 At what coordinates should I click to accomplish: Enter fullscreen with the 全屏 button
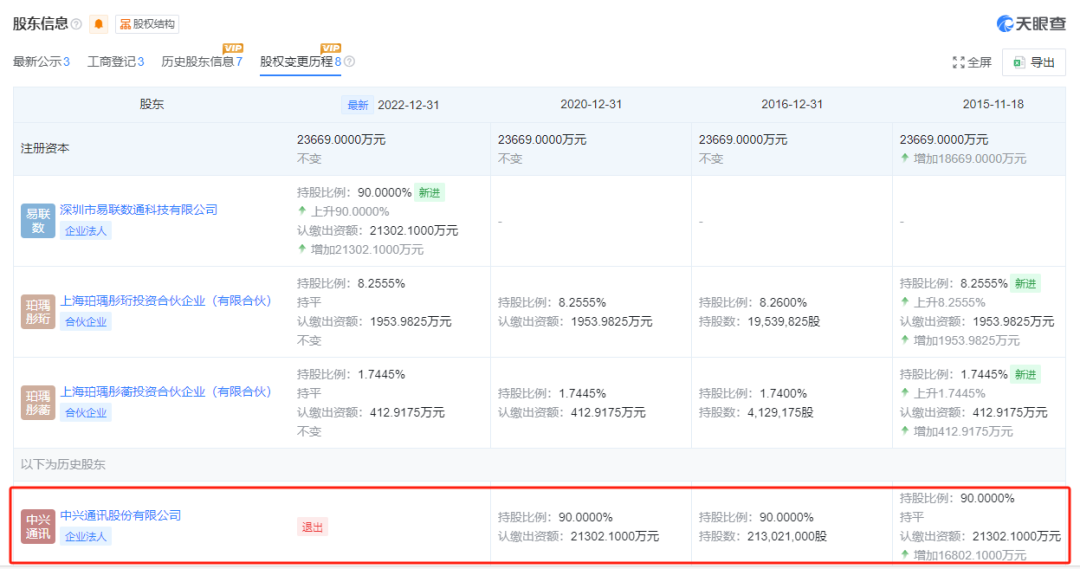coord(972,63)
